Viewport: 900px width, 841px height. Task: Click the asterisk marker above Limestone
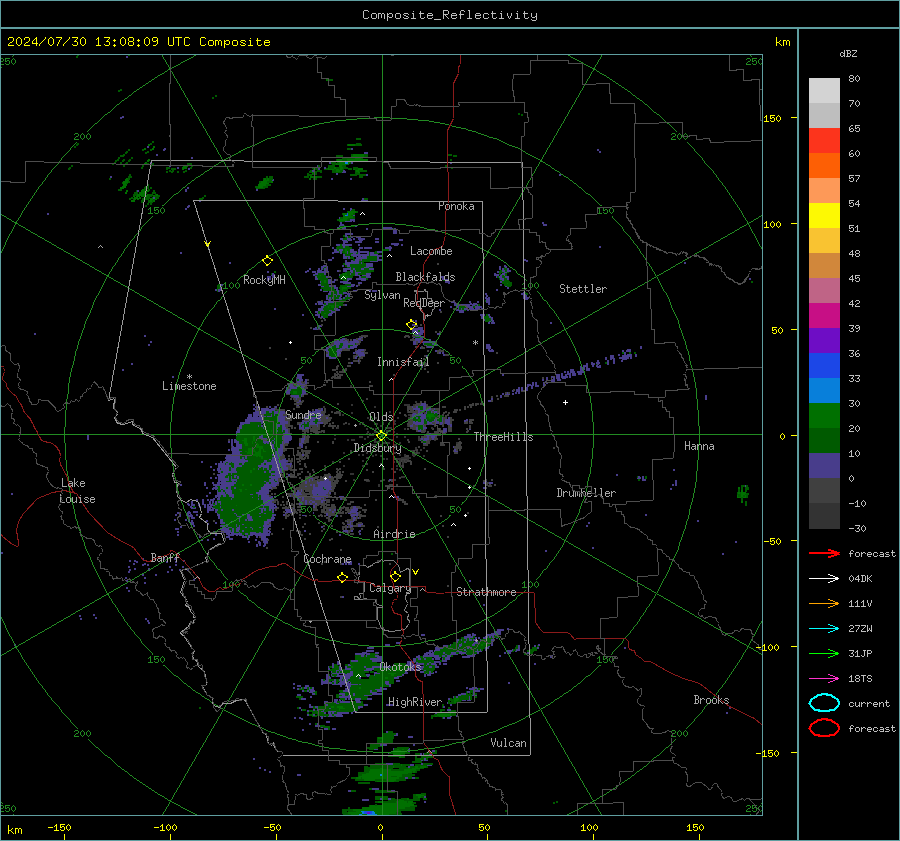point(189,377)
